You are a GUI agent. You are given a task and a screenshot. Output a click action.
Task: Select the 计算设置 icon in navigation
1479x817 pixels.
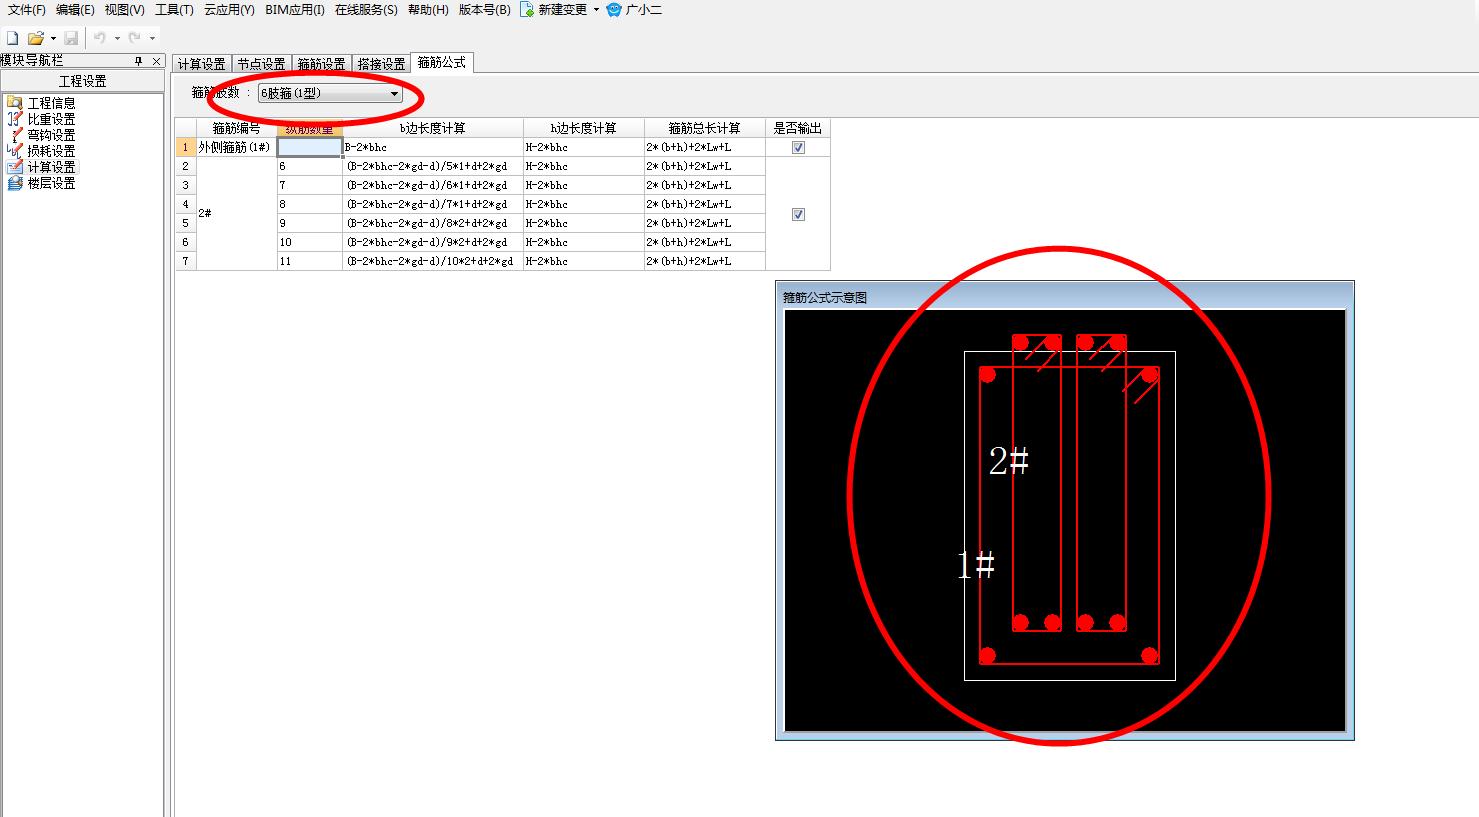pyautogui.click(x=14, y=166)
